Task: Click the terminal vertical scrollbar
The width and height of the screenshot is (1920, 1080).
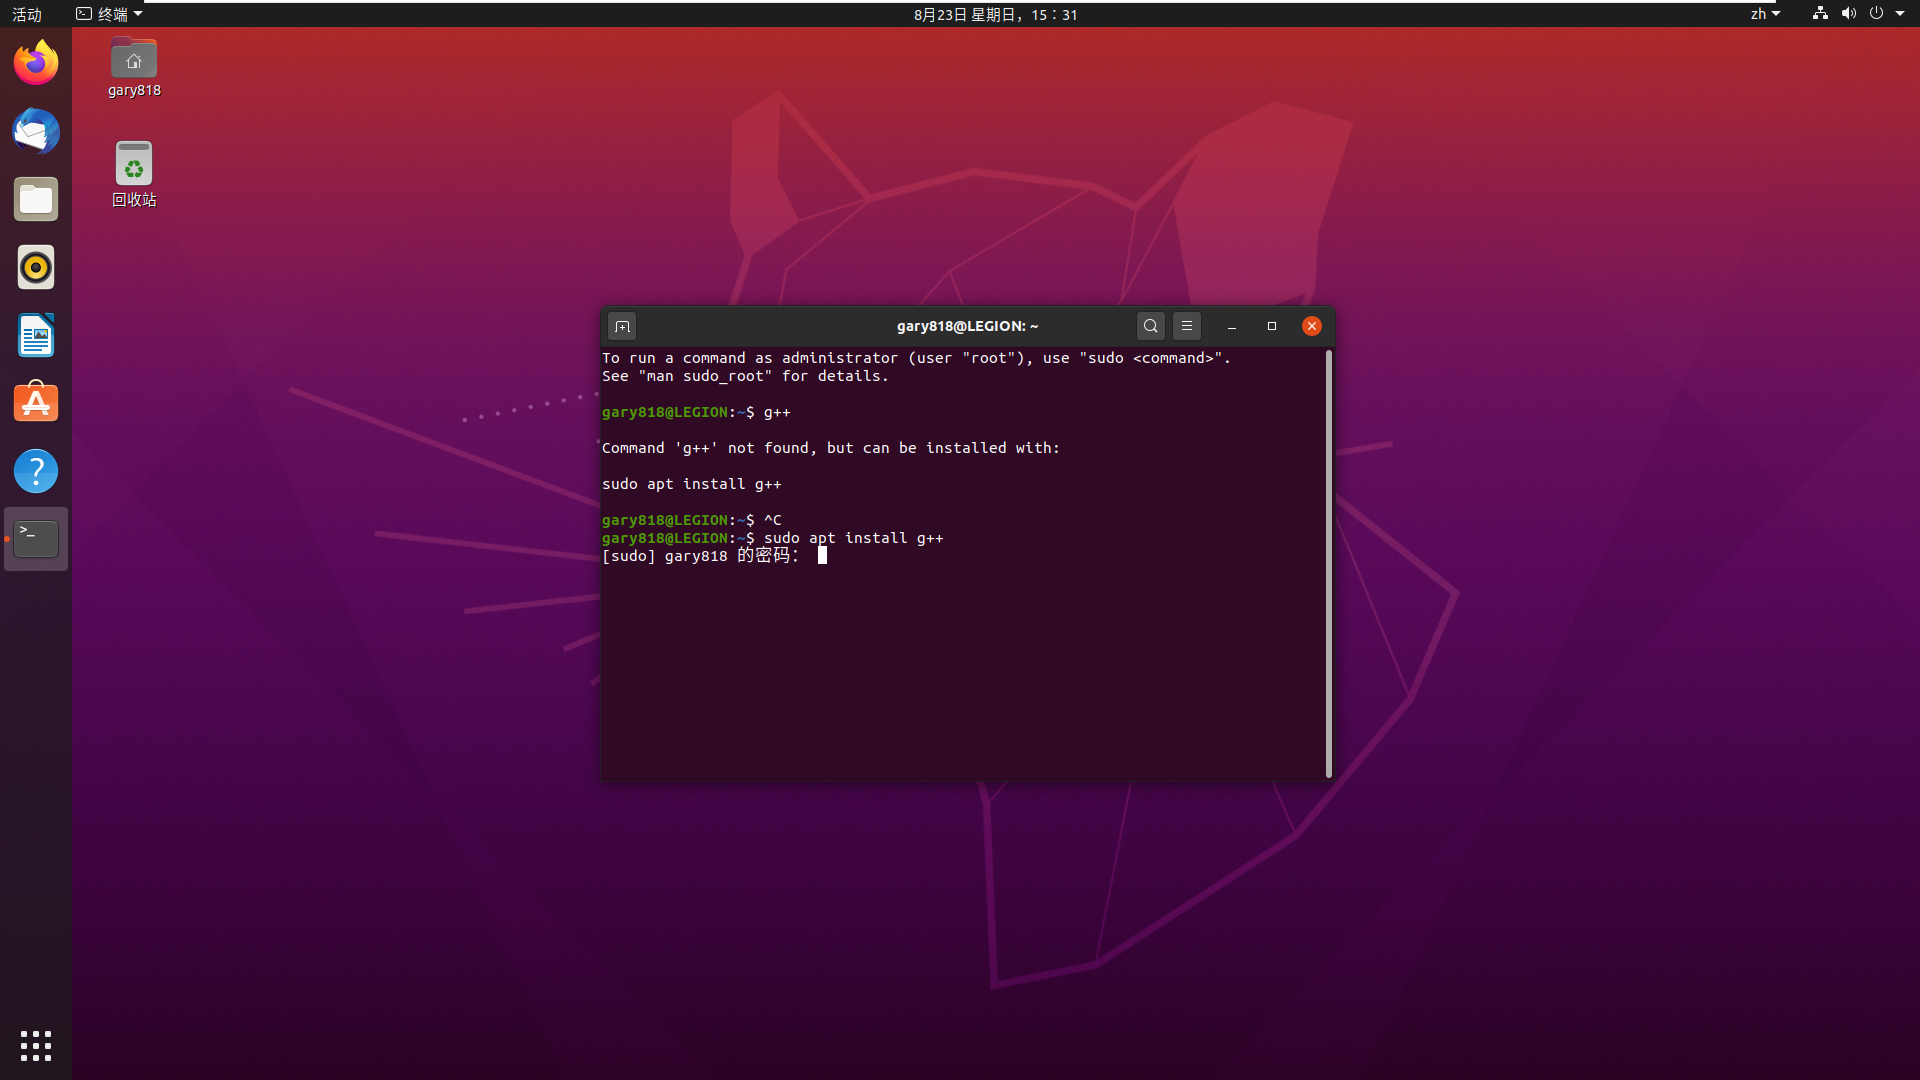Action: click(1329, 563)
